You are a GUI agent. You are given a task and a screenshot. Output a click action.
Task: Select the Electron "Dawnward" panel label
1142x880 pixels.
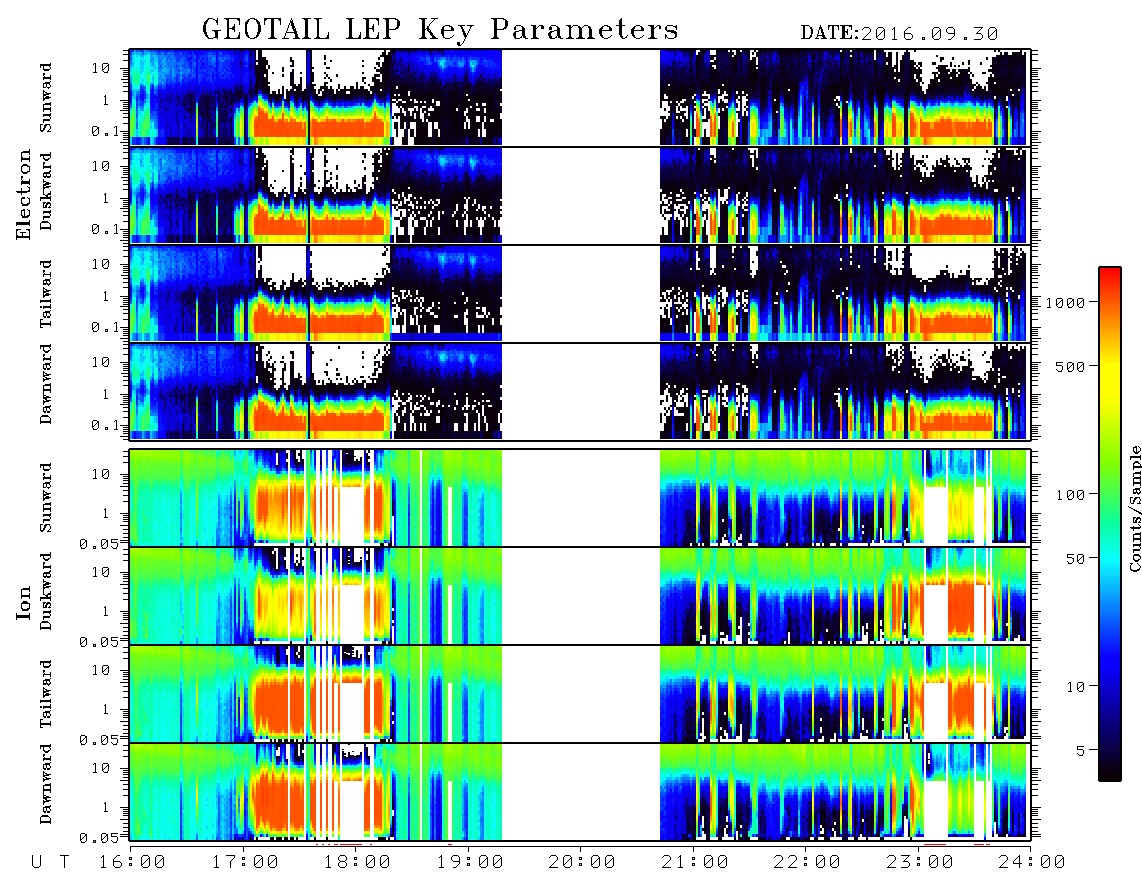pyautogui.click(x=47, y=384)
